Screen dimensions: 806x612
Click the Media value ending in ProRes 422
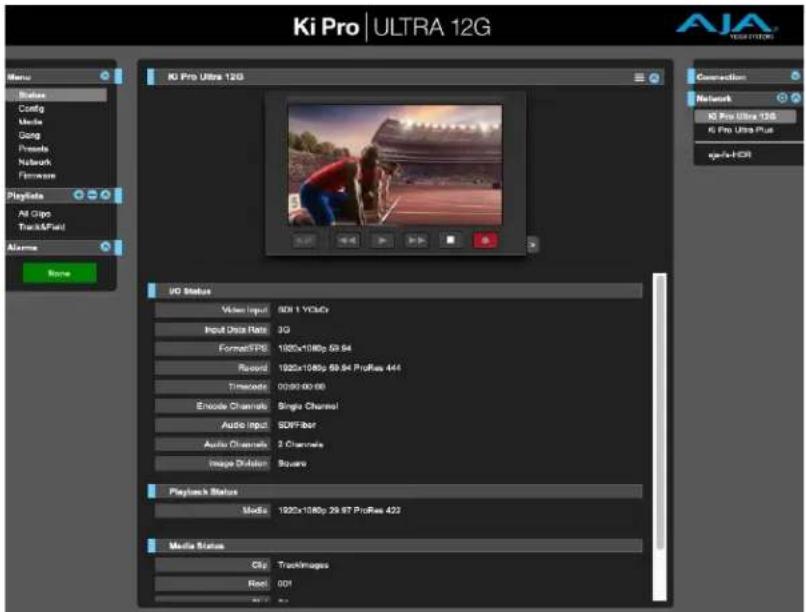point(339,510)
